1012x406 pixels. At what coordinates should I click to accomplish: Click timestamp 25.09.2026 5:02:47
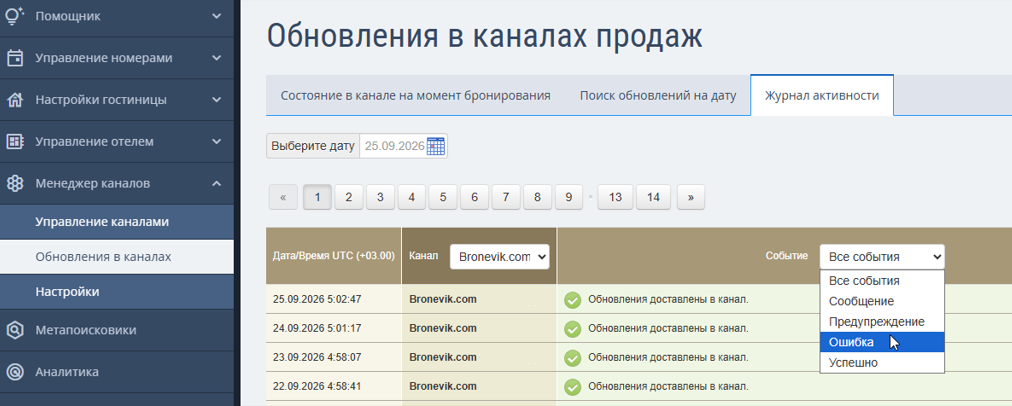pos(317,299)
